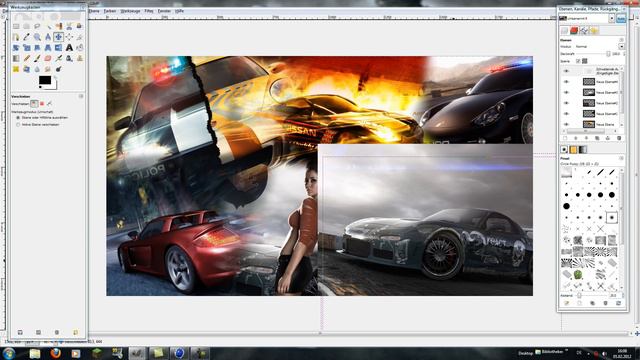The image size is (640, 360).
Task: Open the Fenster menu
Action: pyautogui.click(x=164, y=11)
